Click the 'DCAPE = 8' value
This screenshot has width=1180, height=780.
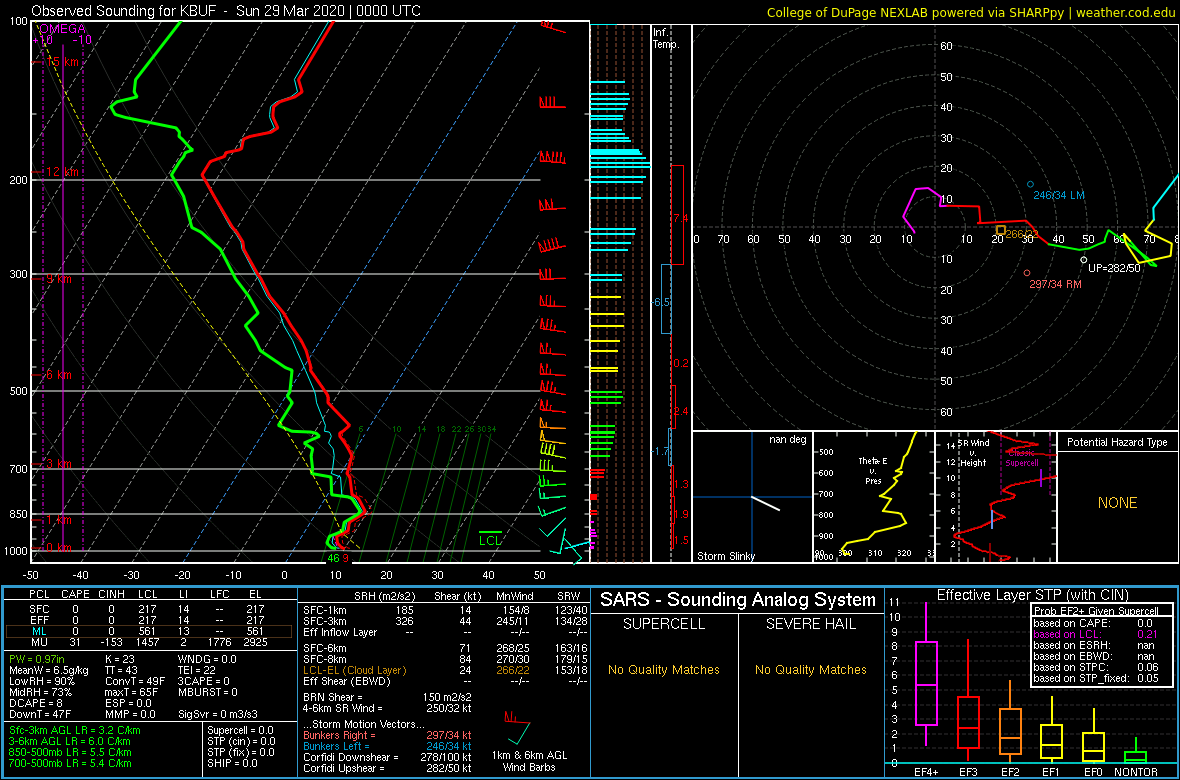35,703
